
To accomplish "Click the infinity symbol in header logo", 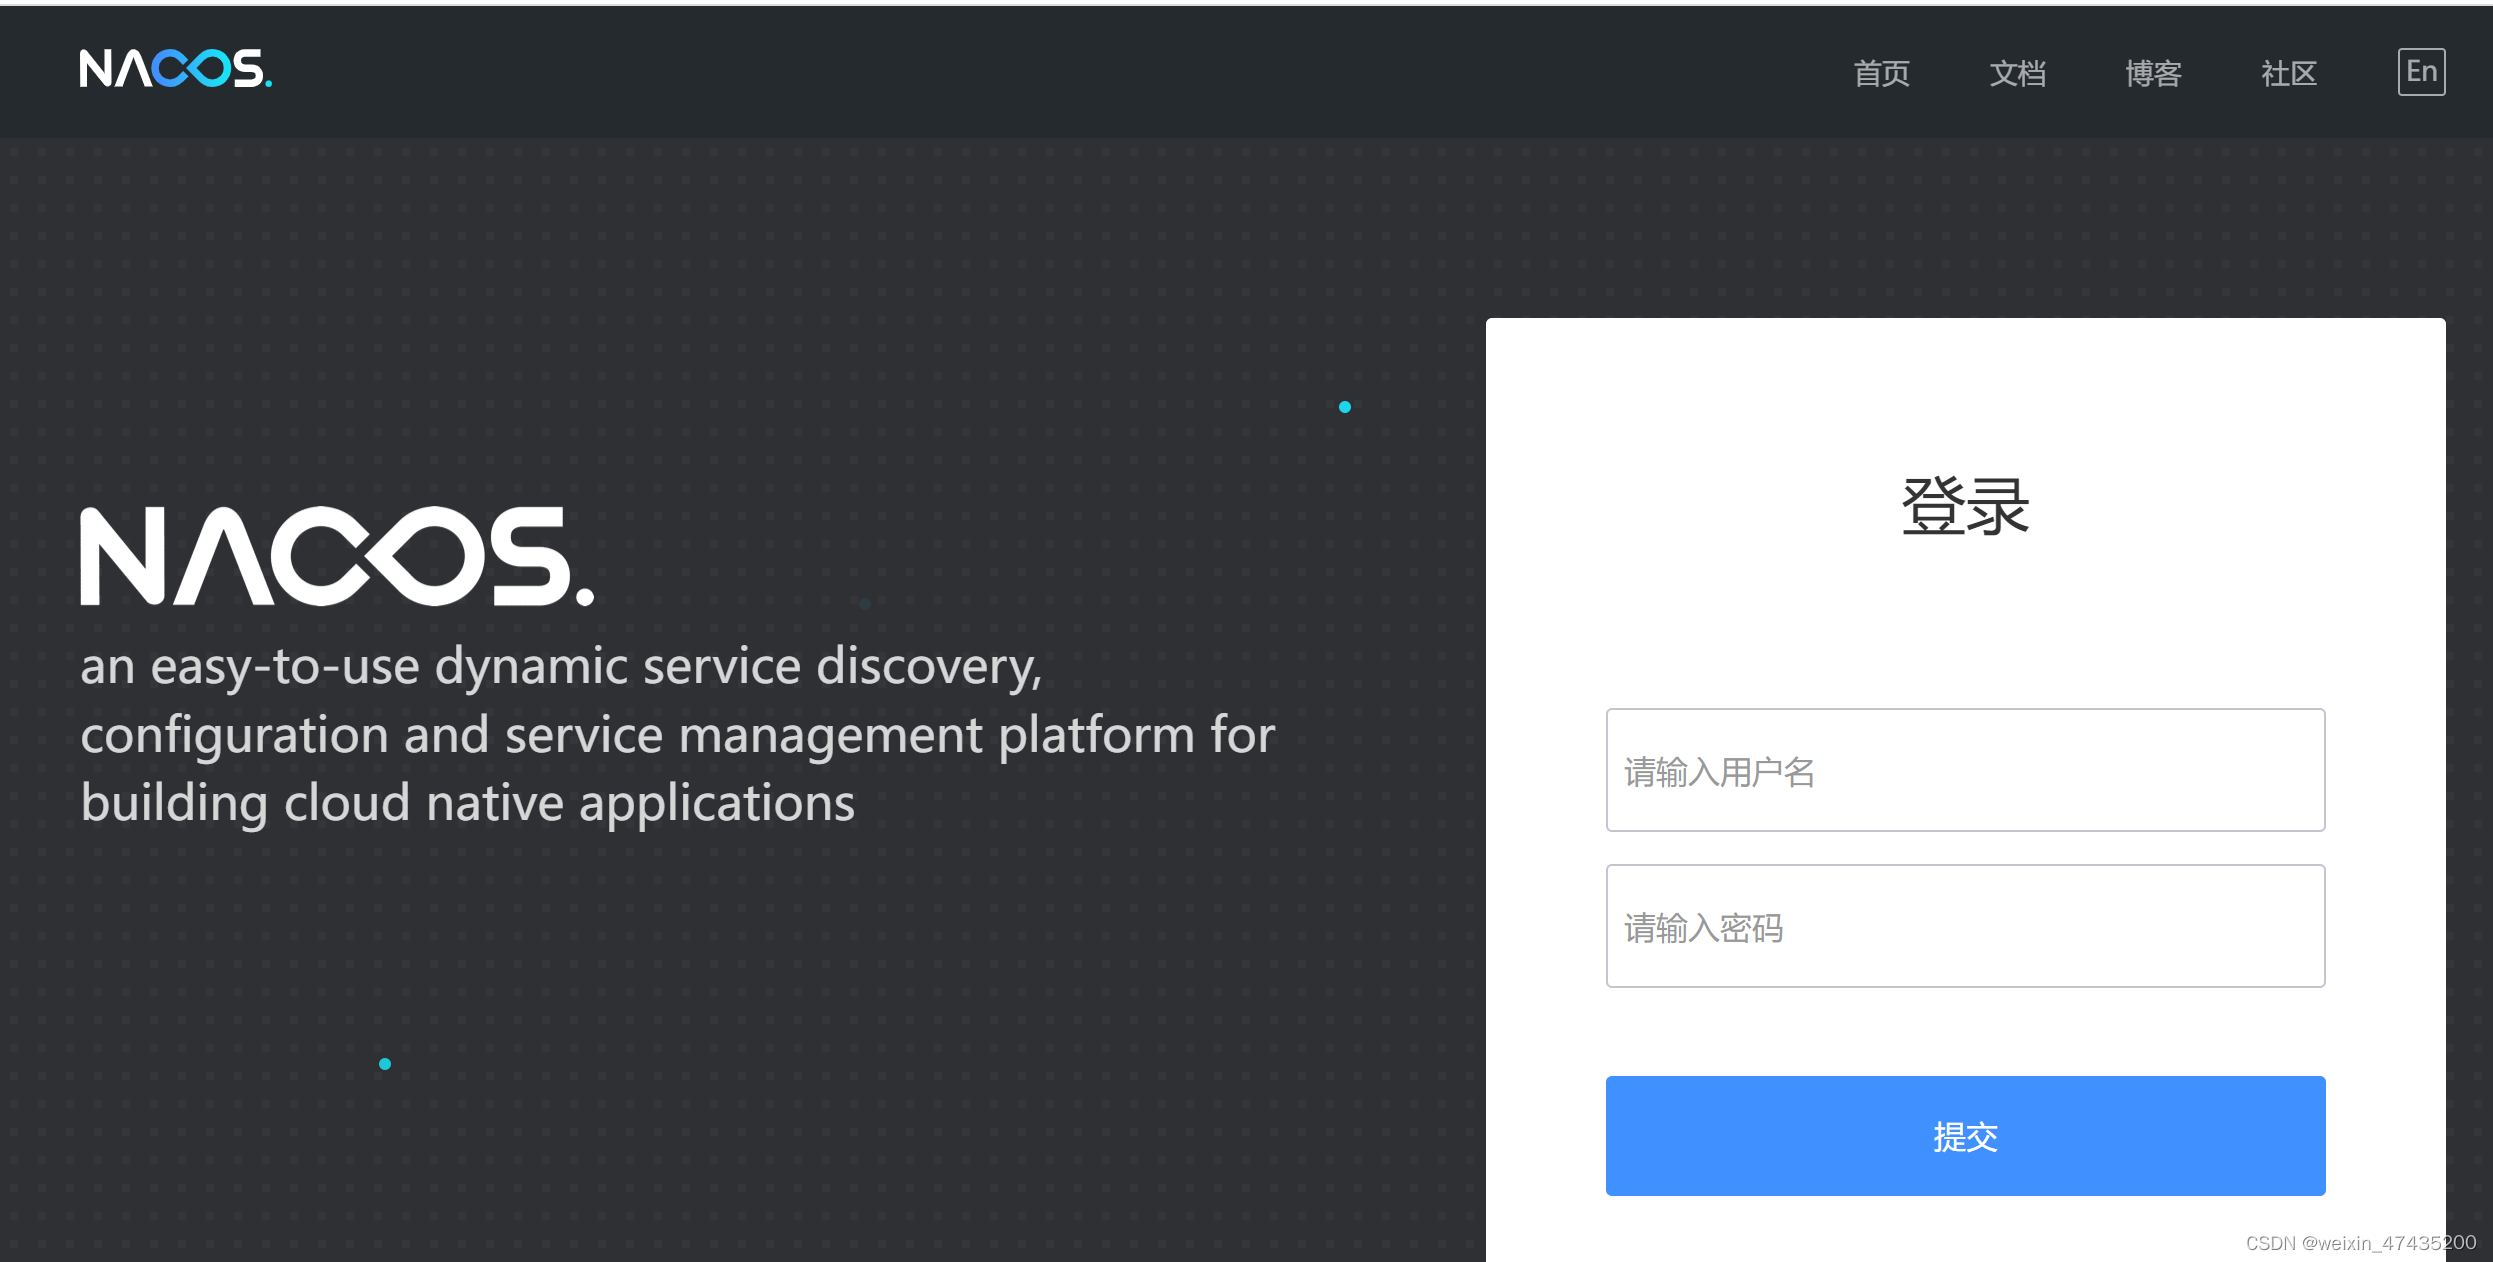I will pyautogui.click(x=192, y=69).
